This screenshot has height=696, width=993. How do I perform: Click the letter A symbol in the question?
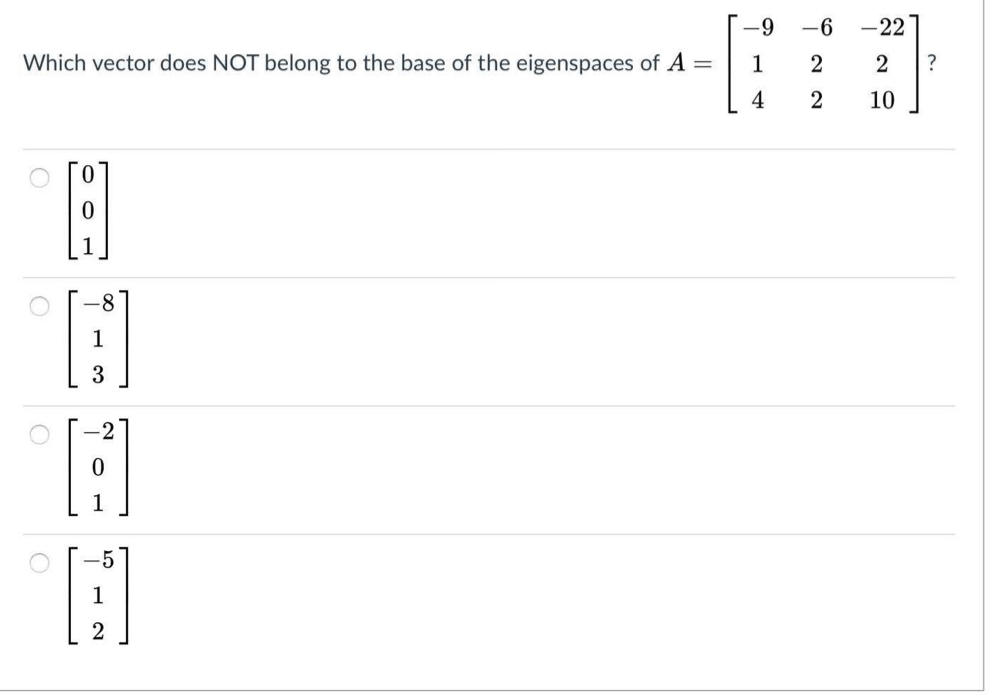[x=676, y=63]
